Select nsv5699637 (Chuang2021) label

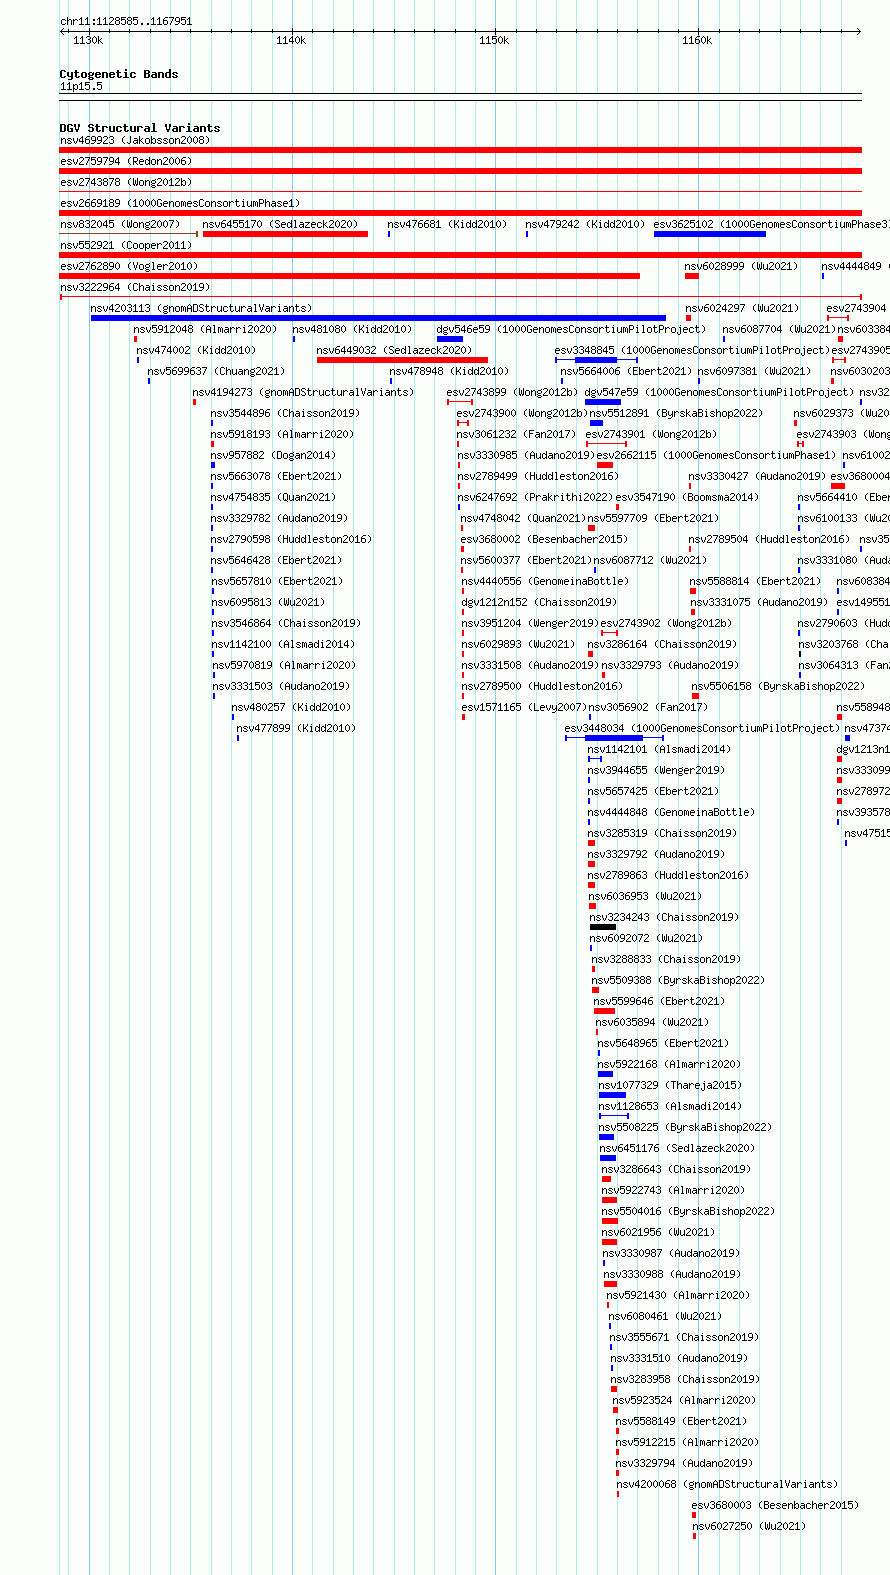tap(217, 371)
